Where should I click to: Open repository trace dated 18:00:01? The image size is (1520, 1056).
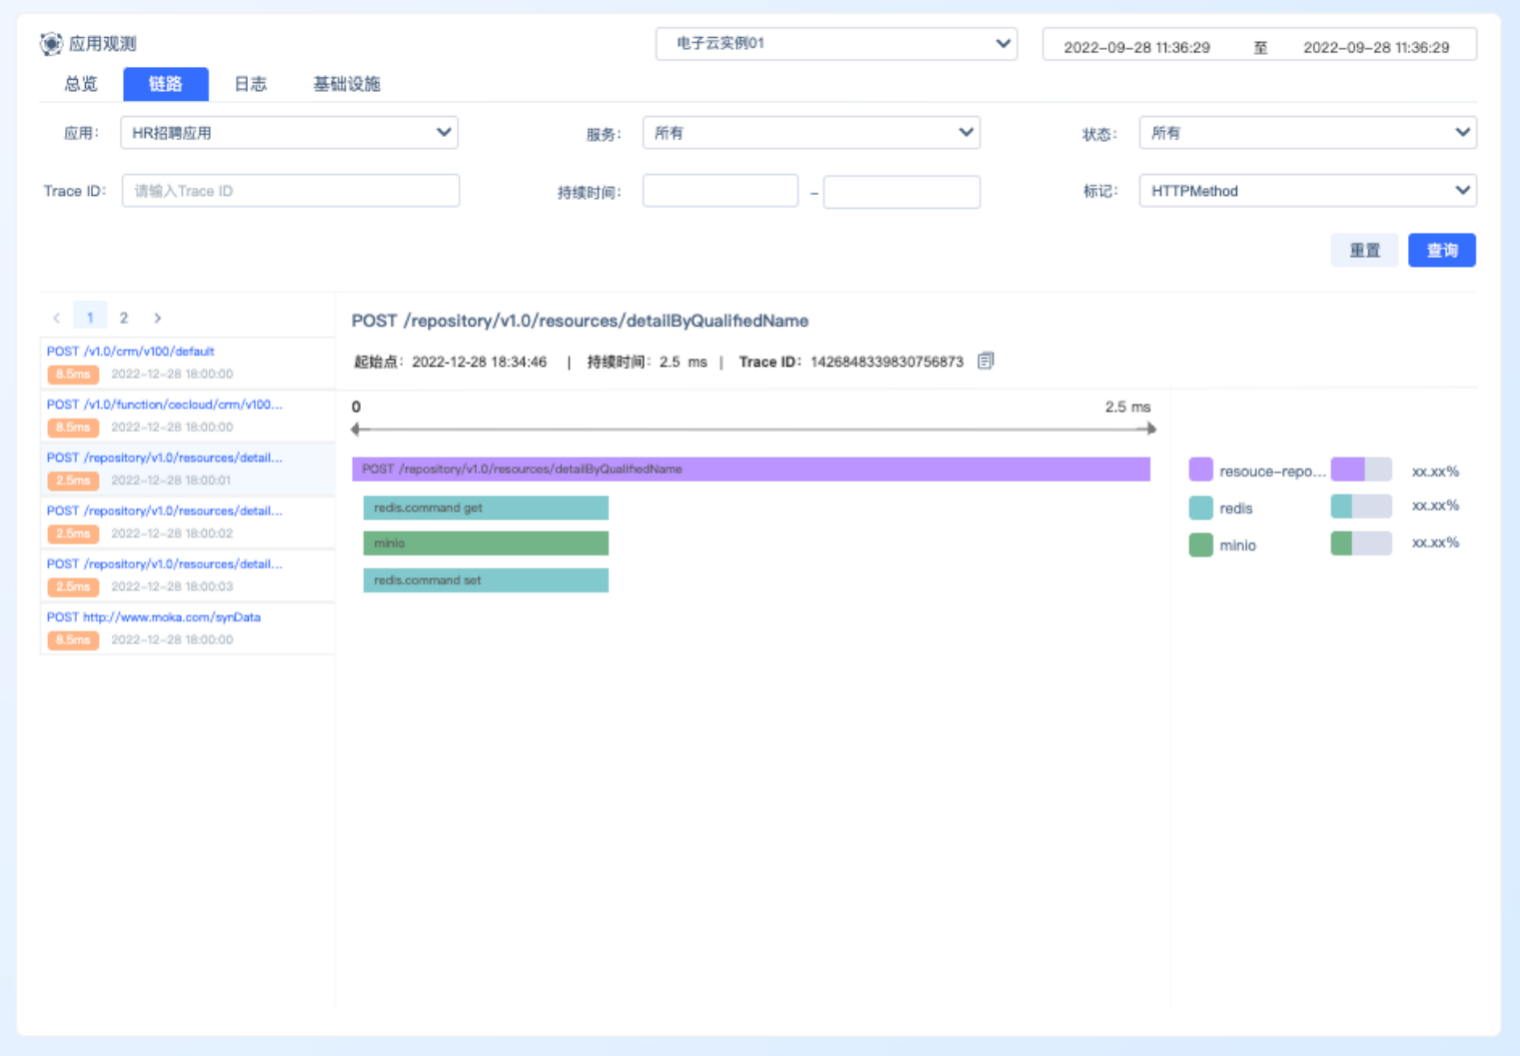coord(187,469)
